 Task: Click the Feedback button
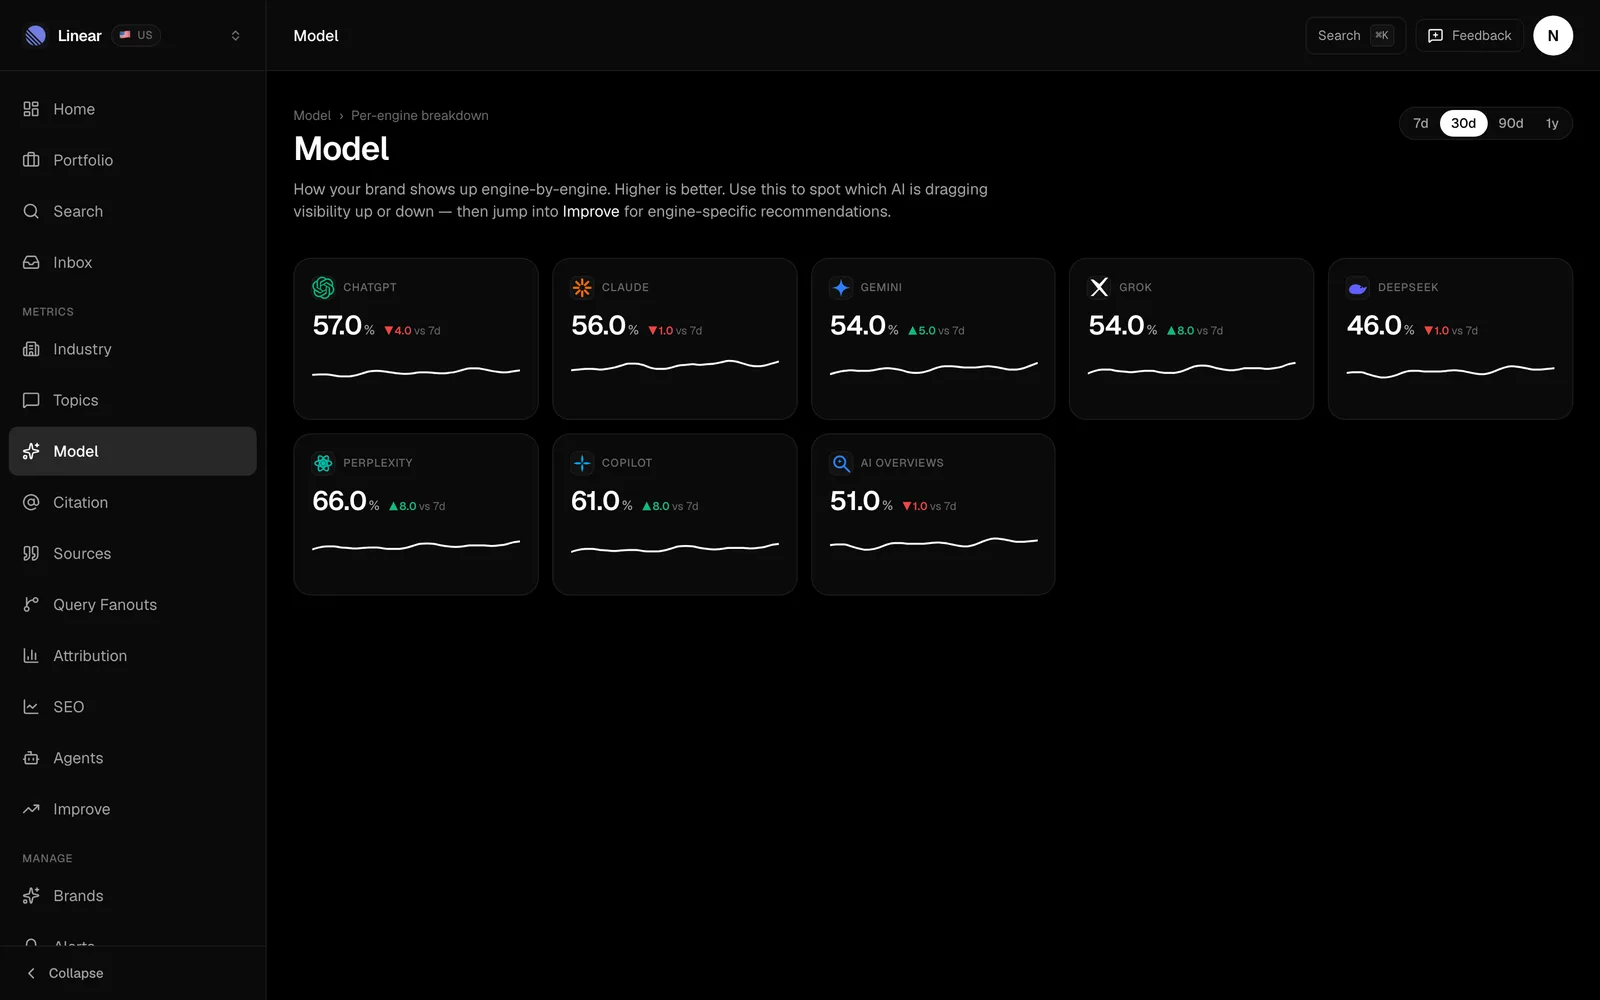(x=1469, y=36)
